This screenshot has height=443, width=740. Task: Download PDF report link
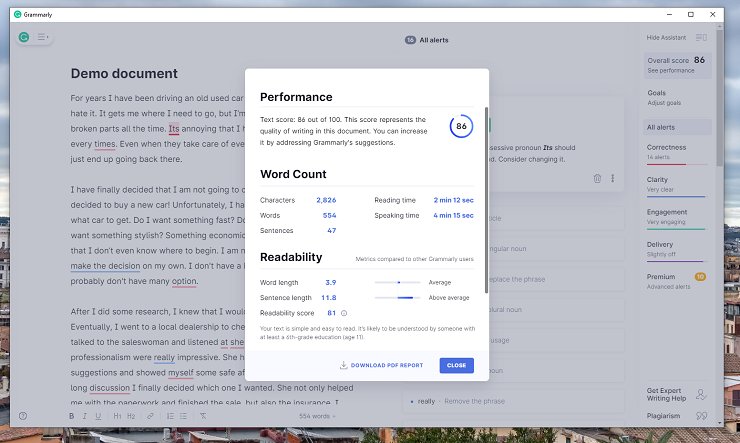click(387, 365)
